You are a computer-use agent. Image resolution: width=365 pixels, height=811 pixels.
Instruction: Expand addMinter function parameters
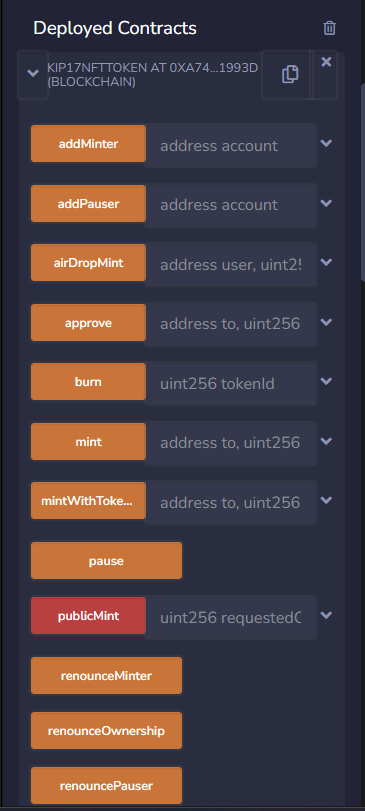point(326,143)
